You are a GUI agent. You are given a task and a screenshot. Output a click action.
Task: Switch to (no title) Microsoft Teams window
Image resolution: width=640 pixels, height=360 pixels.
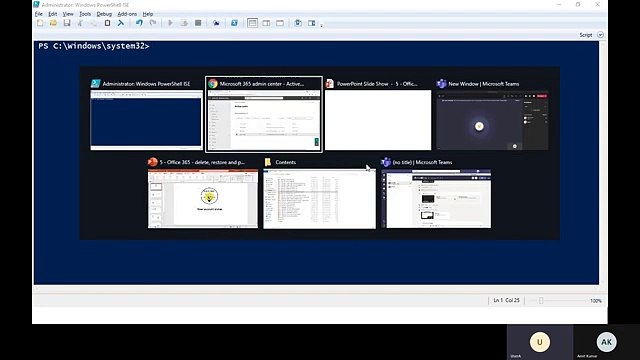436,193
